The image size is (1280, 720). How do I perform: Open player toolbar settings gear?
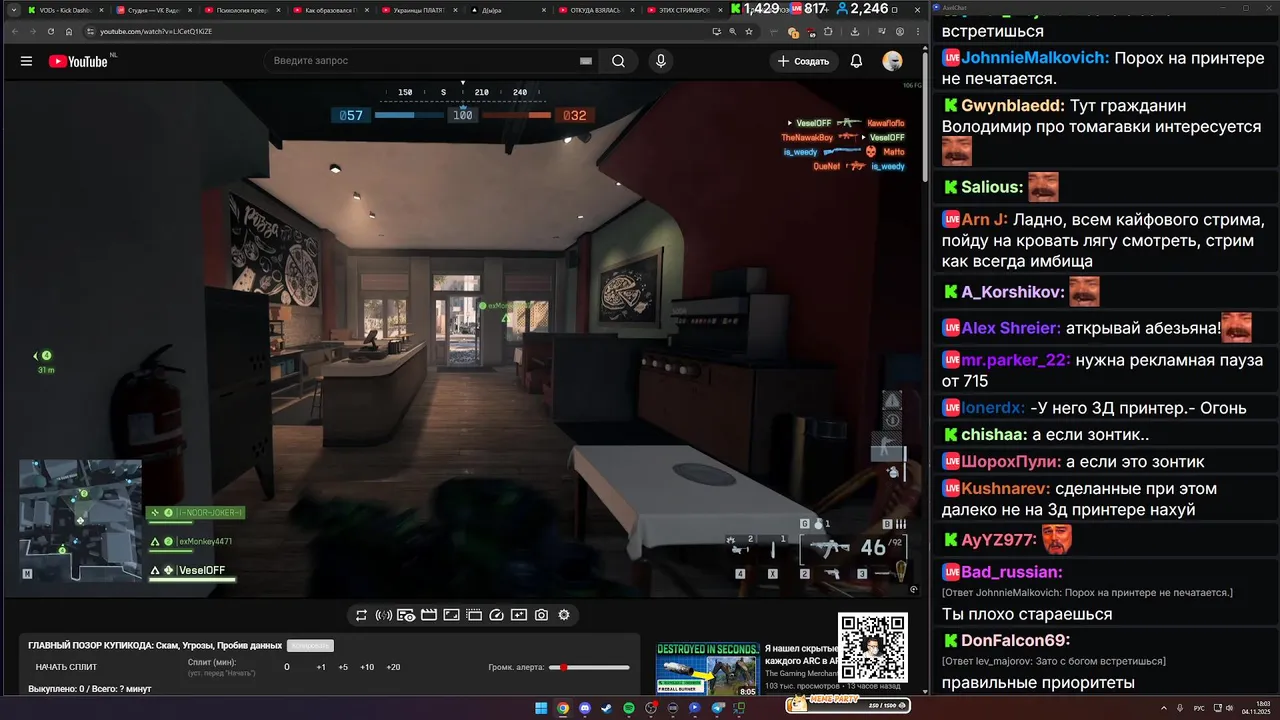click(x=564, y=615)
